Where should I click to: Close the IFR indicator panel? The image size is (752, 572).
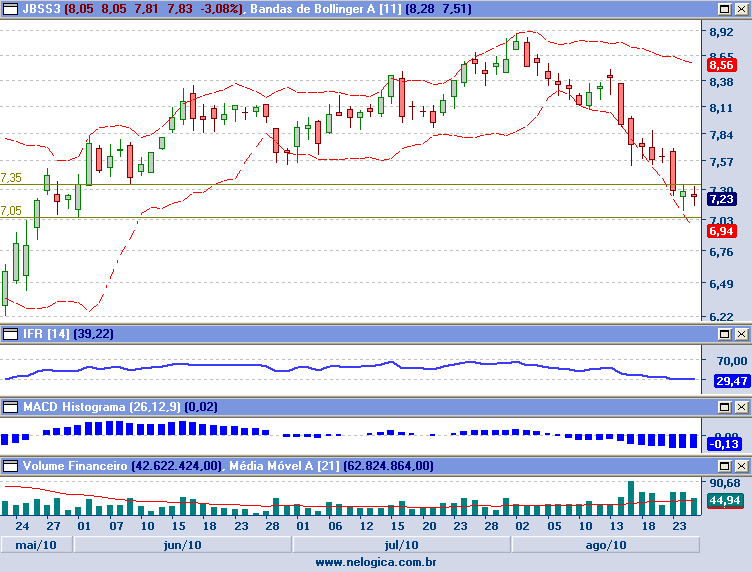click(741, 333)
